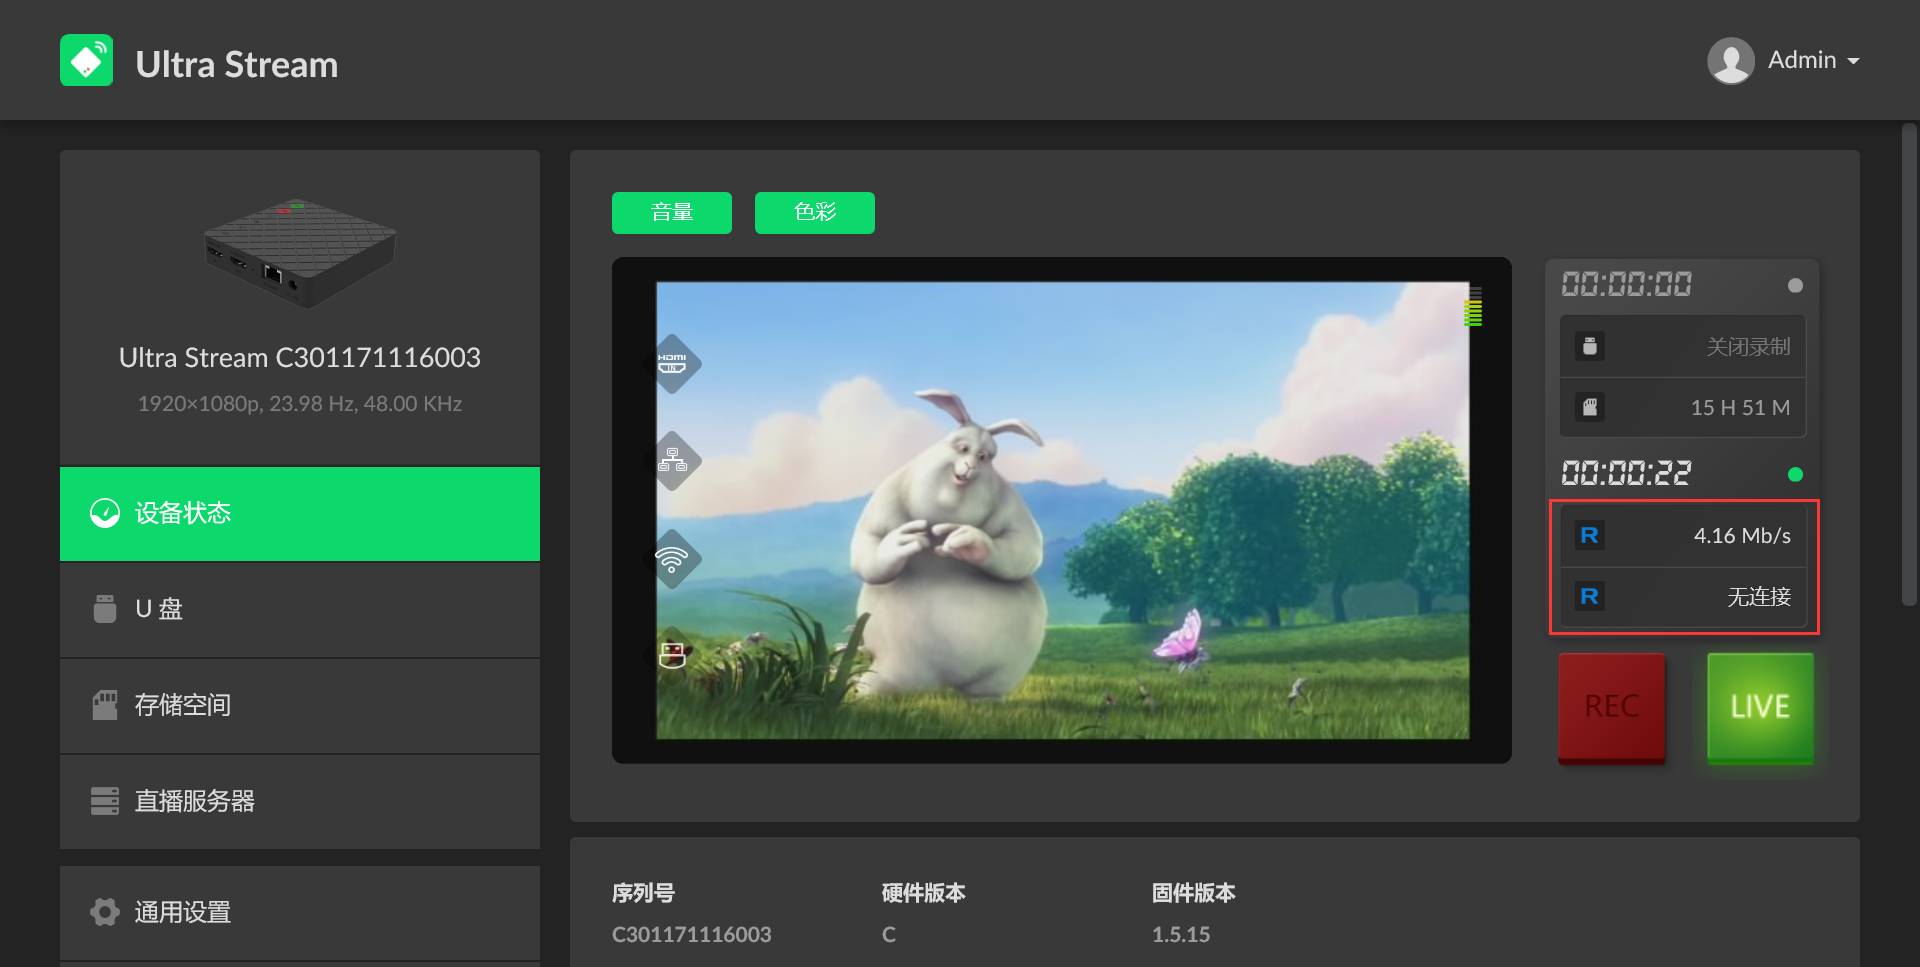Viewport: 1920px width, 967px height.
Task: Open the Admin dropdown arrow
Action: click(x=1853, y=61)
